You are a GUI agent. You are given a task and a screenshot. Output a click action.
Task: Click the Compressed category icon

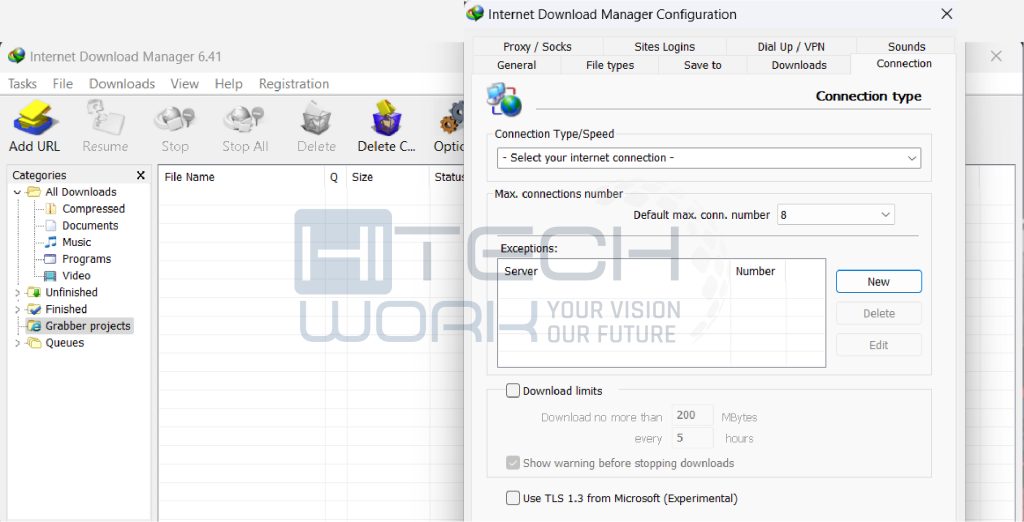(x=50, y=209)
